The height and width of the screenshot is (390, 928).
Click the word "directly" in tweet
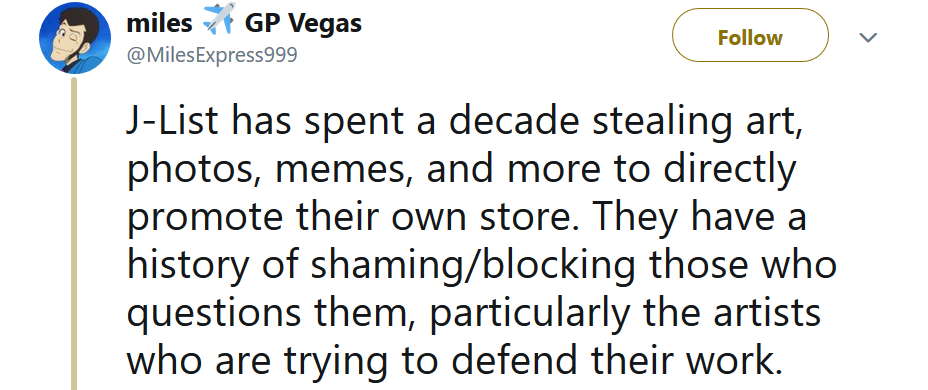coord(730,169)
